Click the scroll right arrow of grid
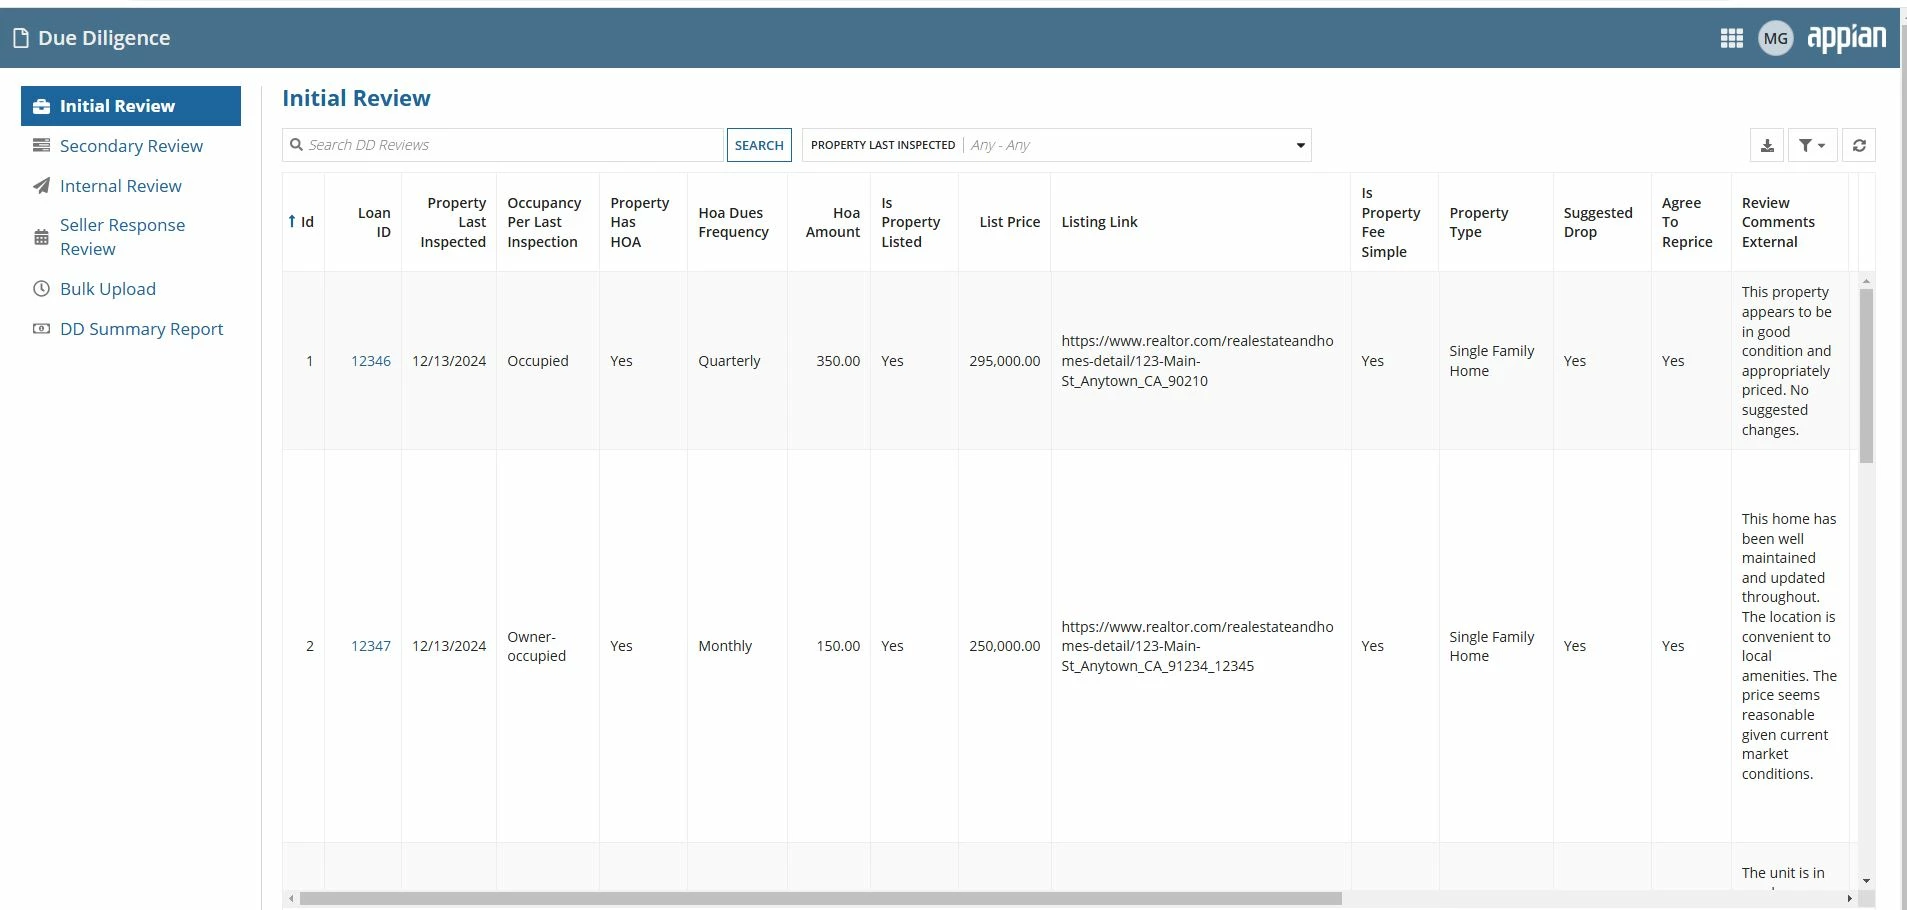Screen dimensions: 1907x910 (1850, 899)
